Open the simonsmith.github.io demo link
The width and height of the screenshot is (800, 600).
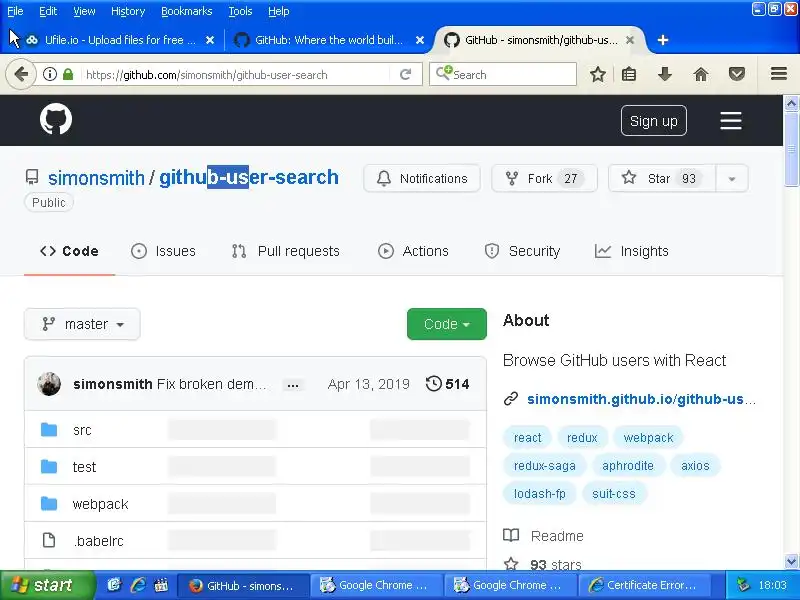click(641, 399)
